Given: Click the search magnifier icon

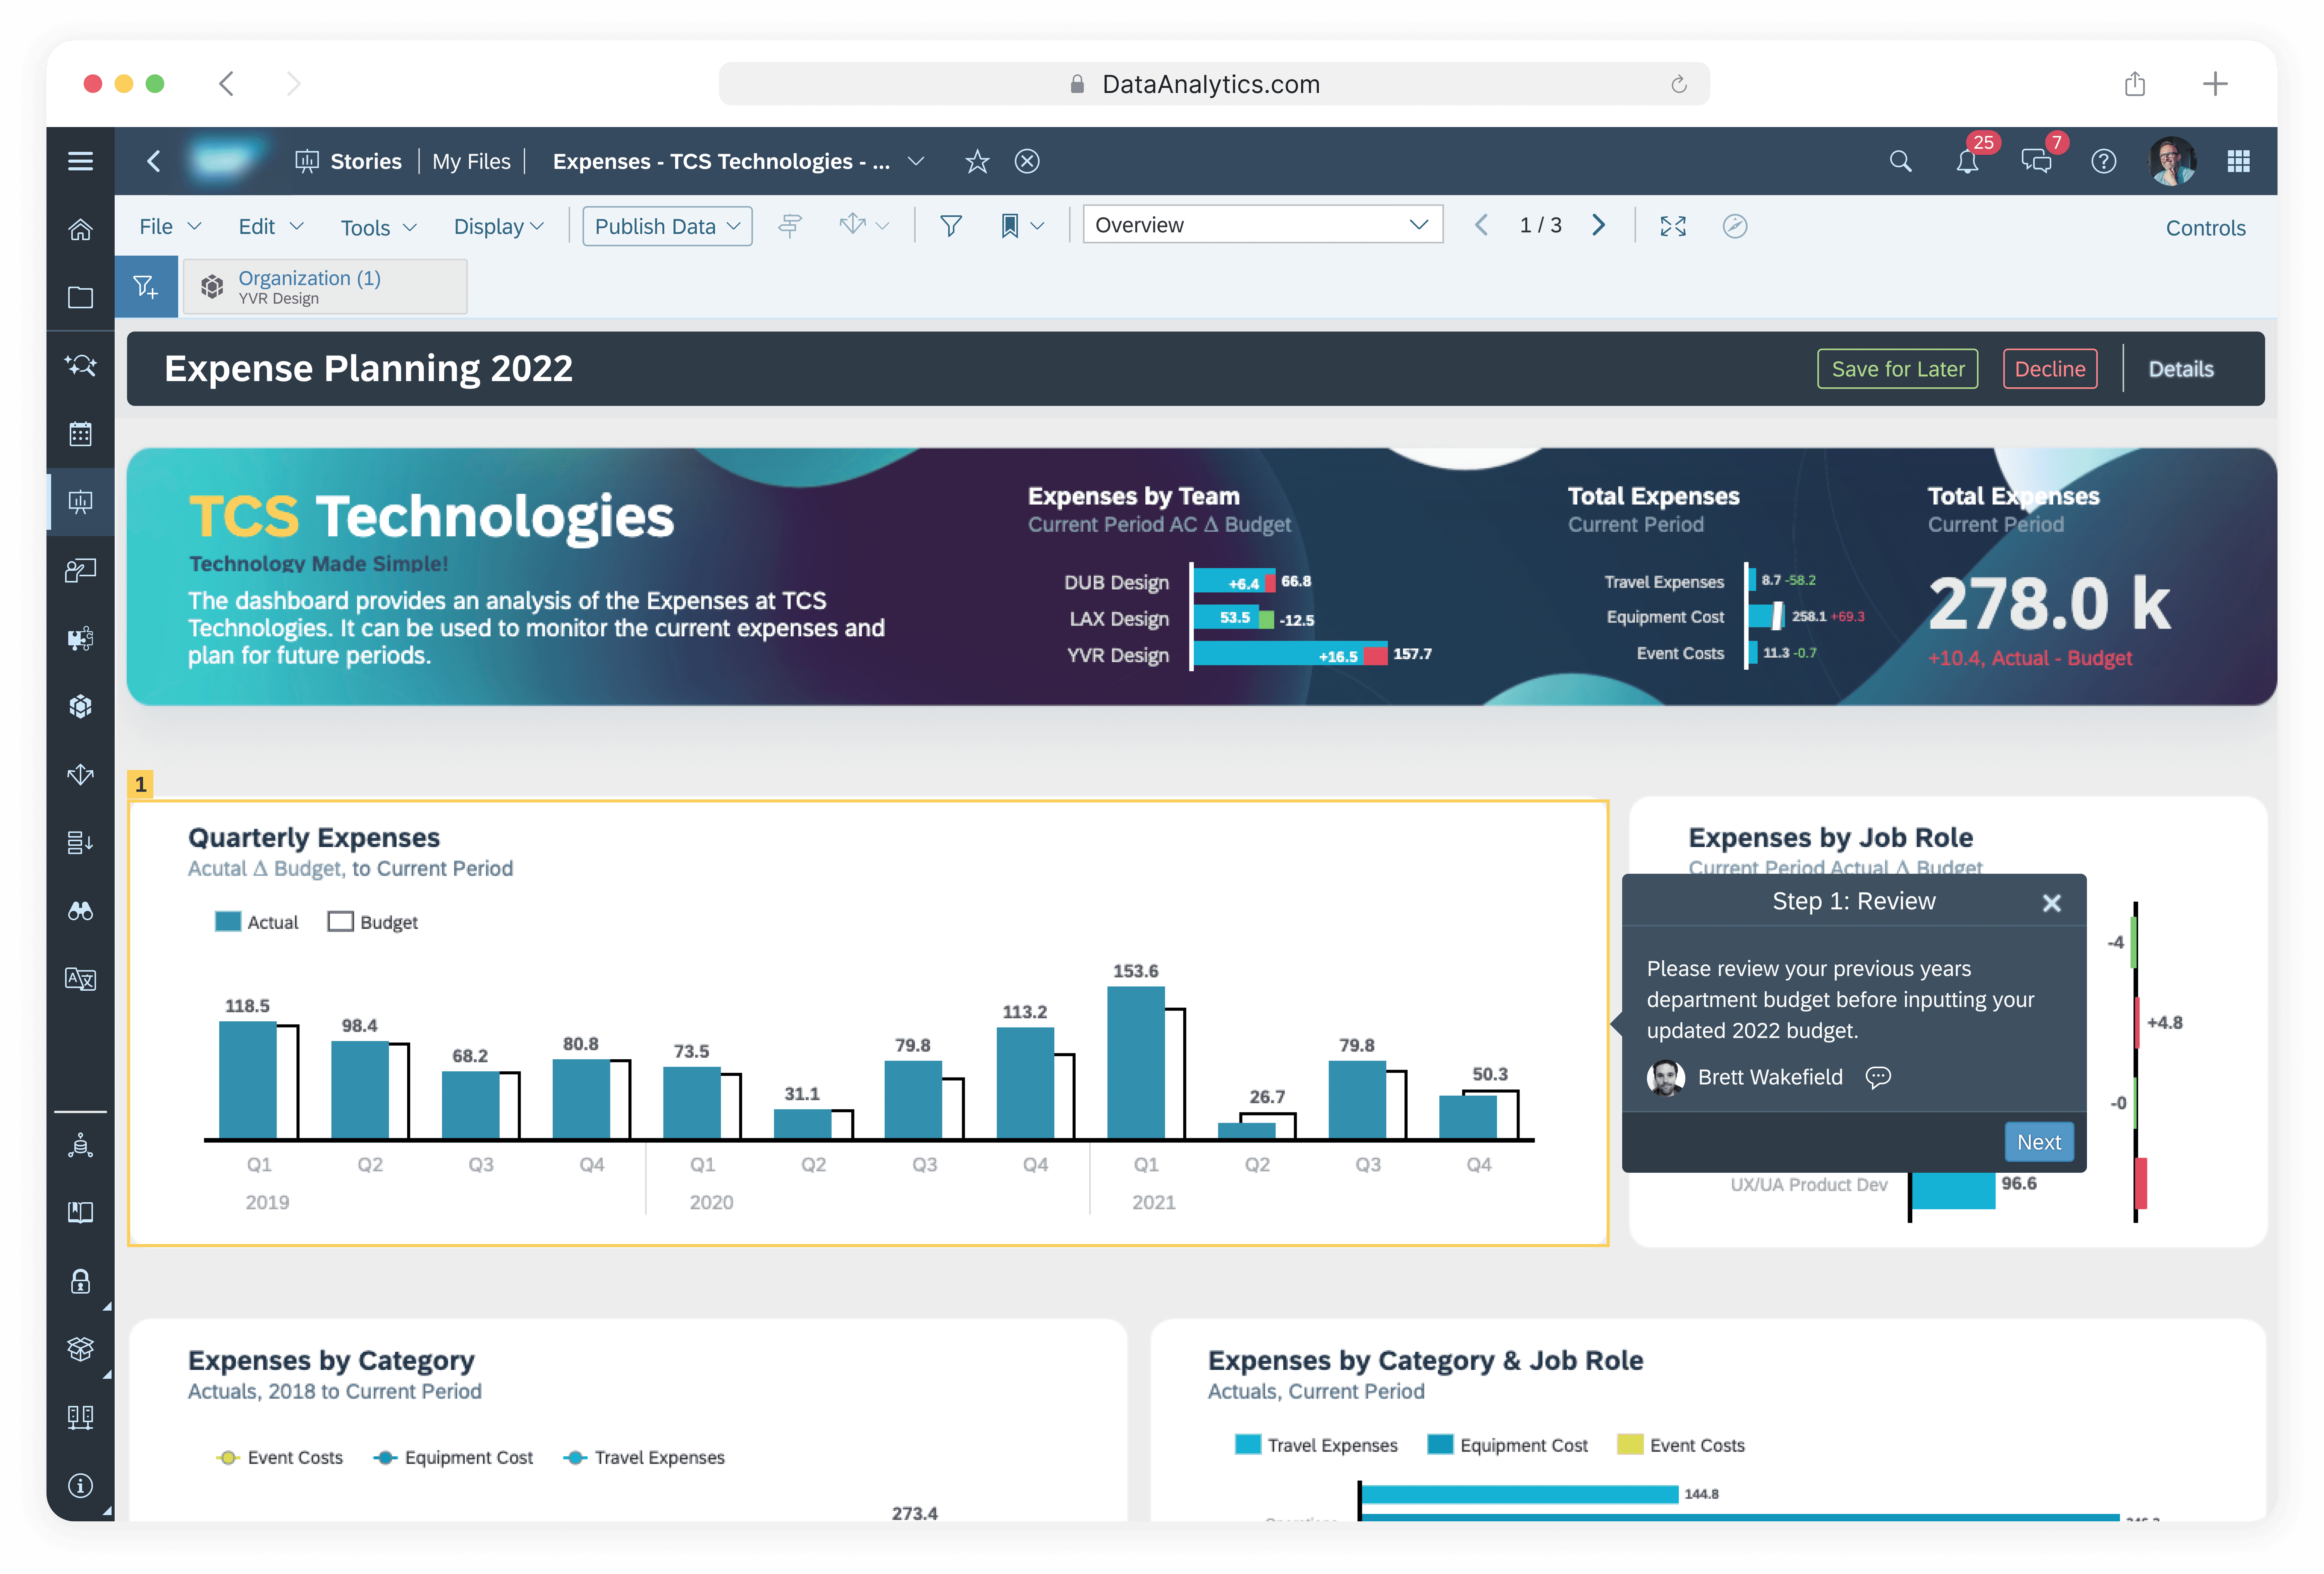Looking at the screenshot, I should 1900,161.
